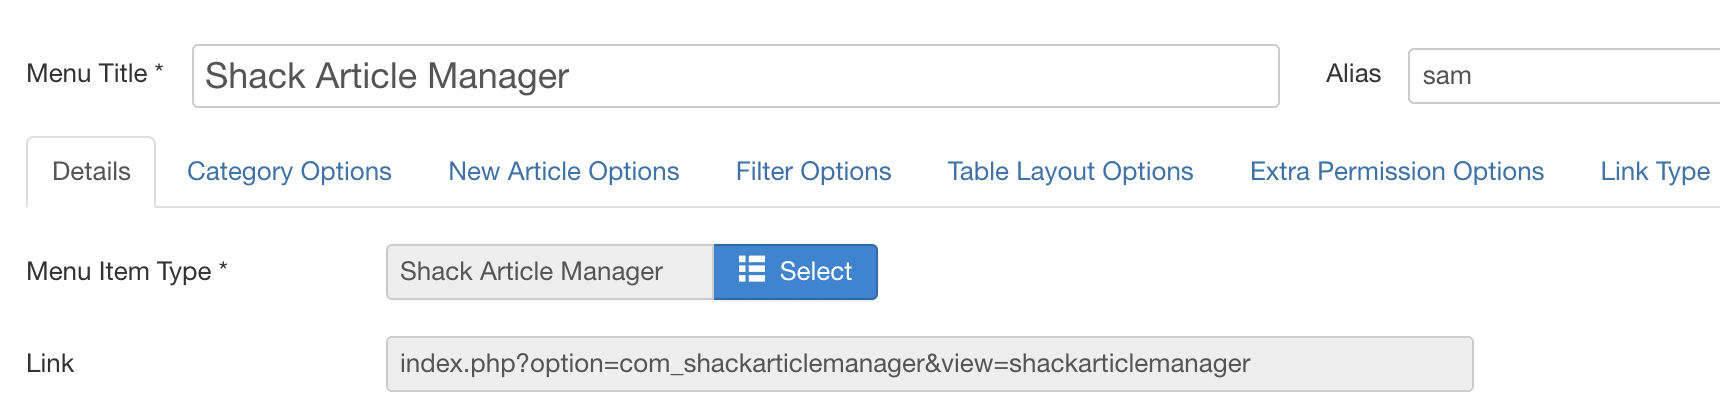Screen dimensions: 1720x412
Task: Go to the Filter Options tab
Action: coord(813,171)
